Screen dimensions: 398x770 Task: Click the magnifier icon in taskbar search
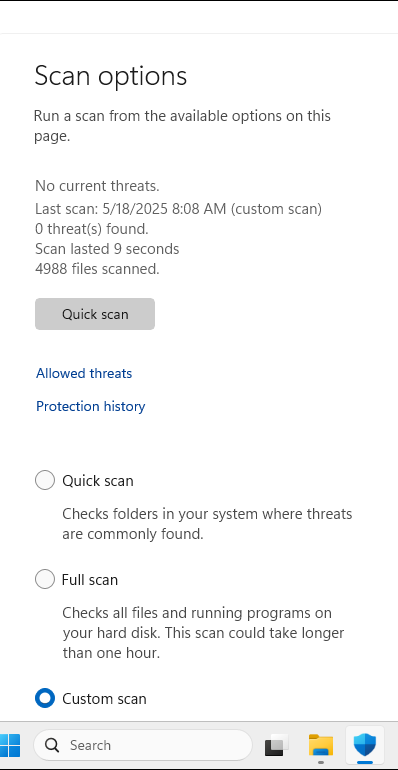pos(52,745)
